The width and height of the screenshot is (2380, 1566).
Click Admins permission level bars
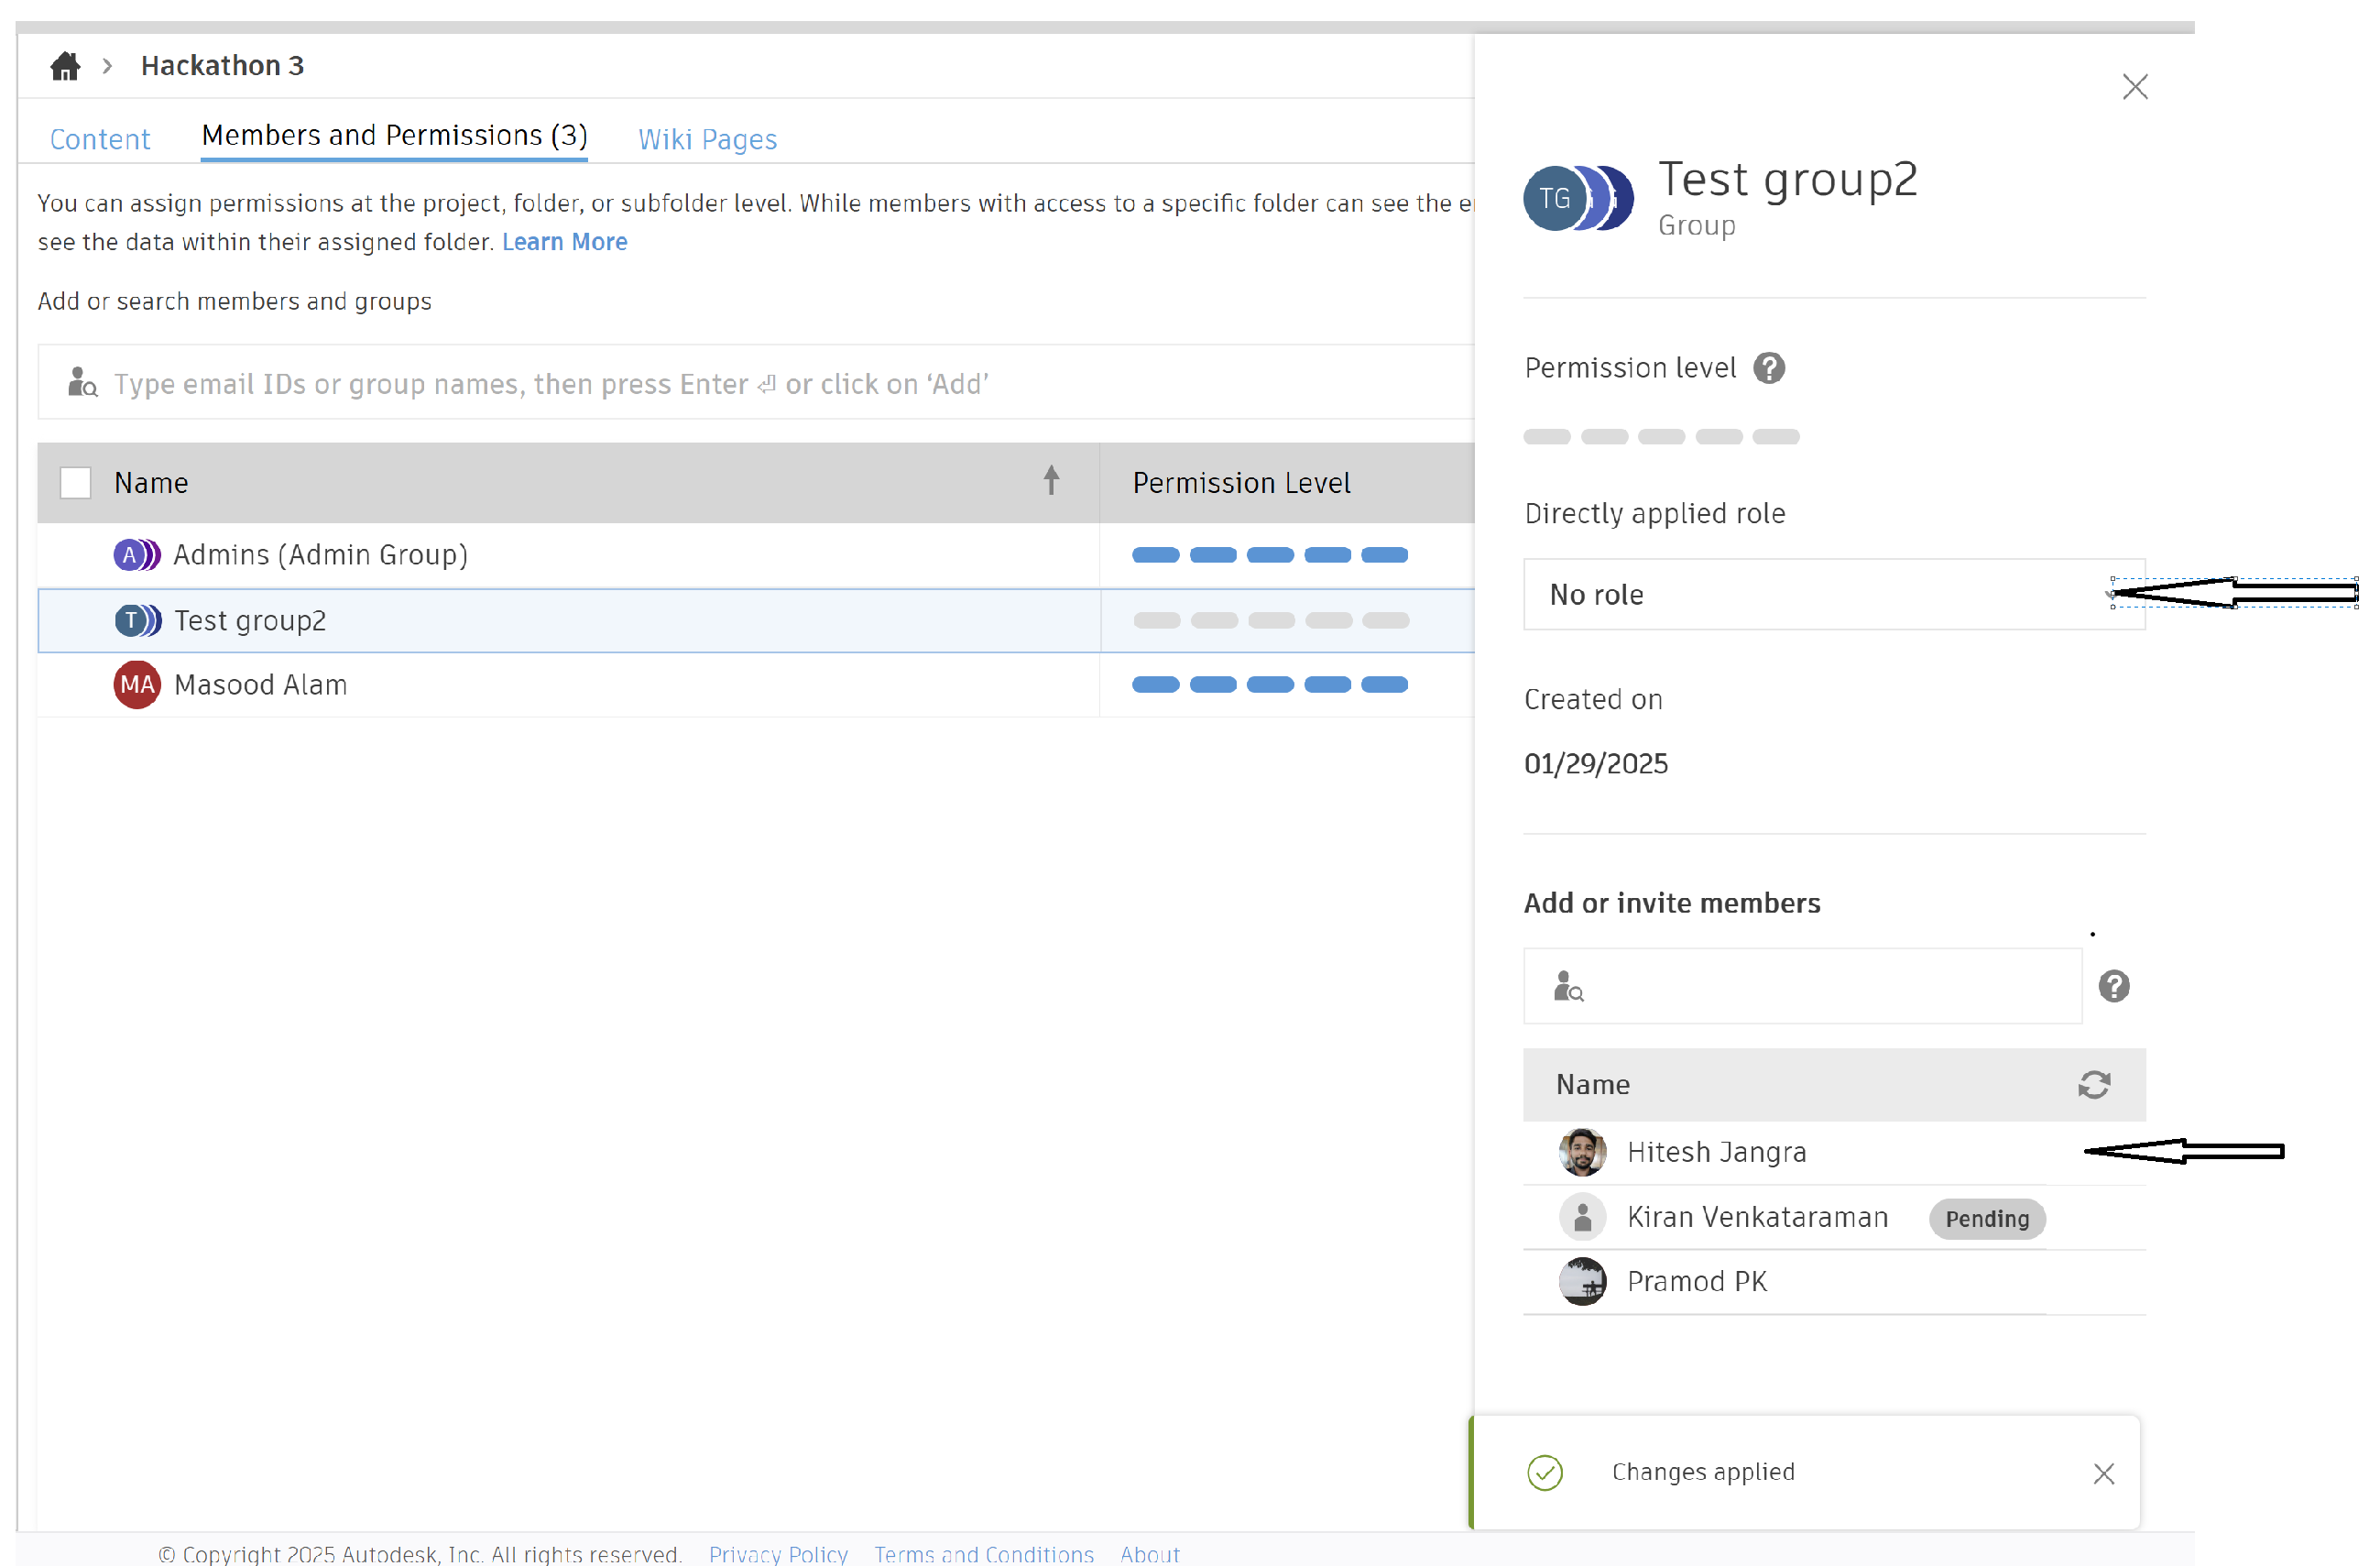click(1269, 555)
